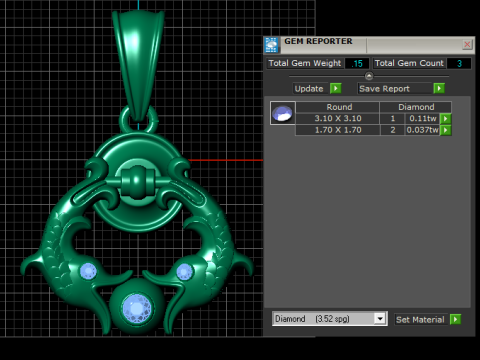Click the quantity 1 cell
Viewport: 480px width, 360px height.
(x=393, y=118)
